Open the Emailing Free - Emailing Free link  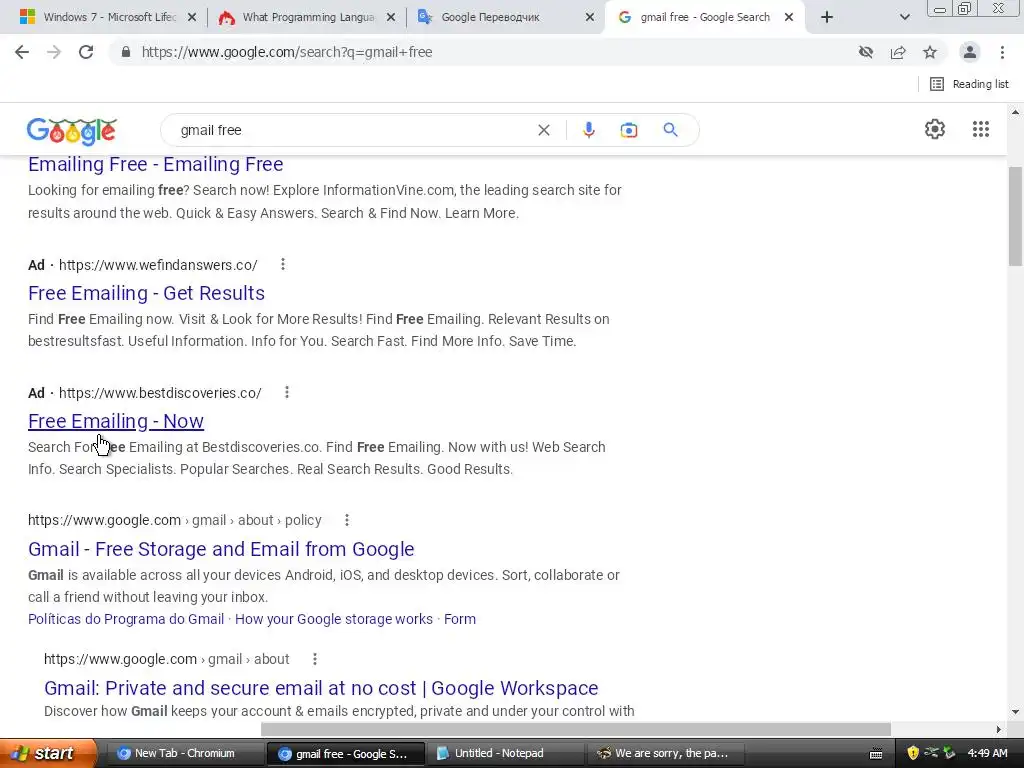(155, 164)
